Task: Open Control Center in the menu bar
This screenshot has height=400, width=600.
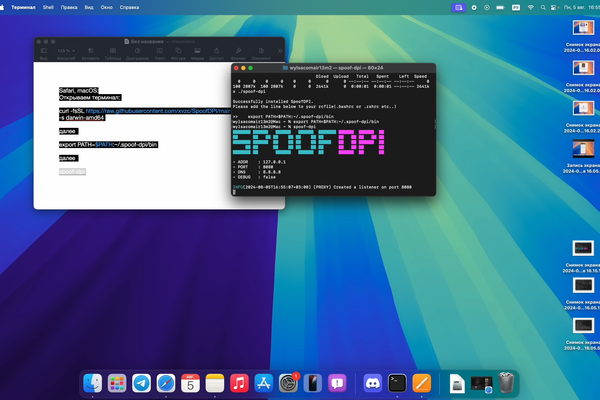Action: tap(554, 7)
